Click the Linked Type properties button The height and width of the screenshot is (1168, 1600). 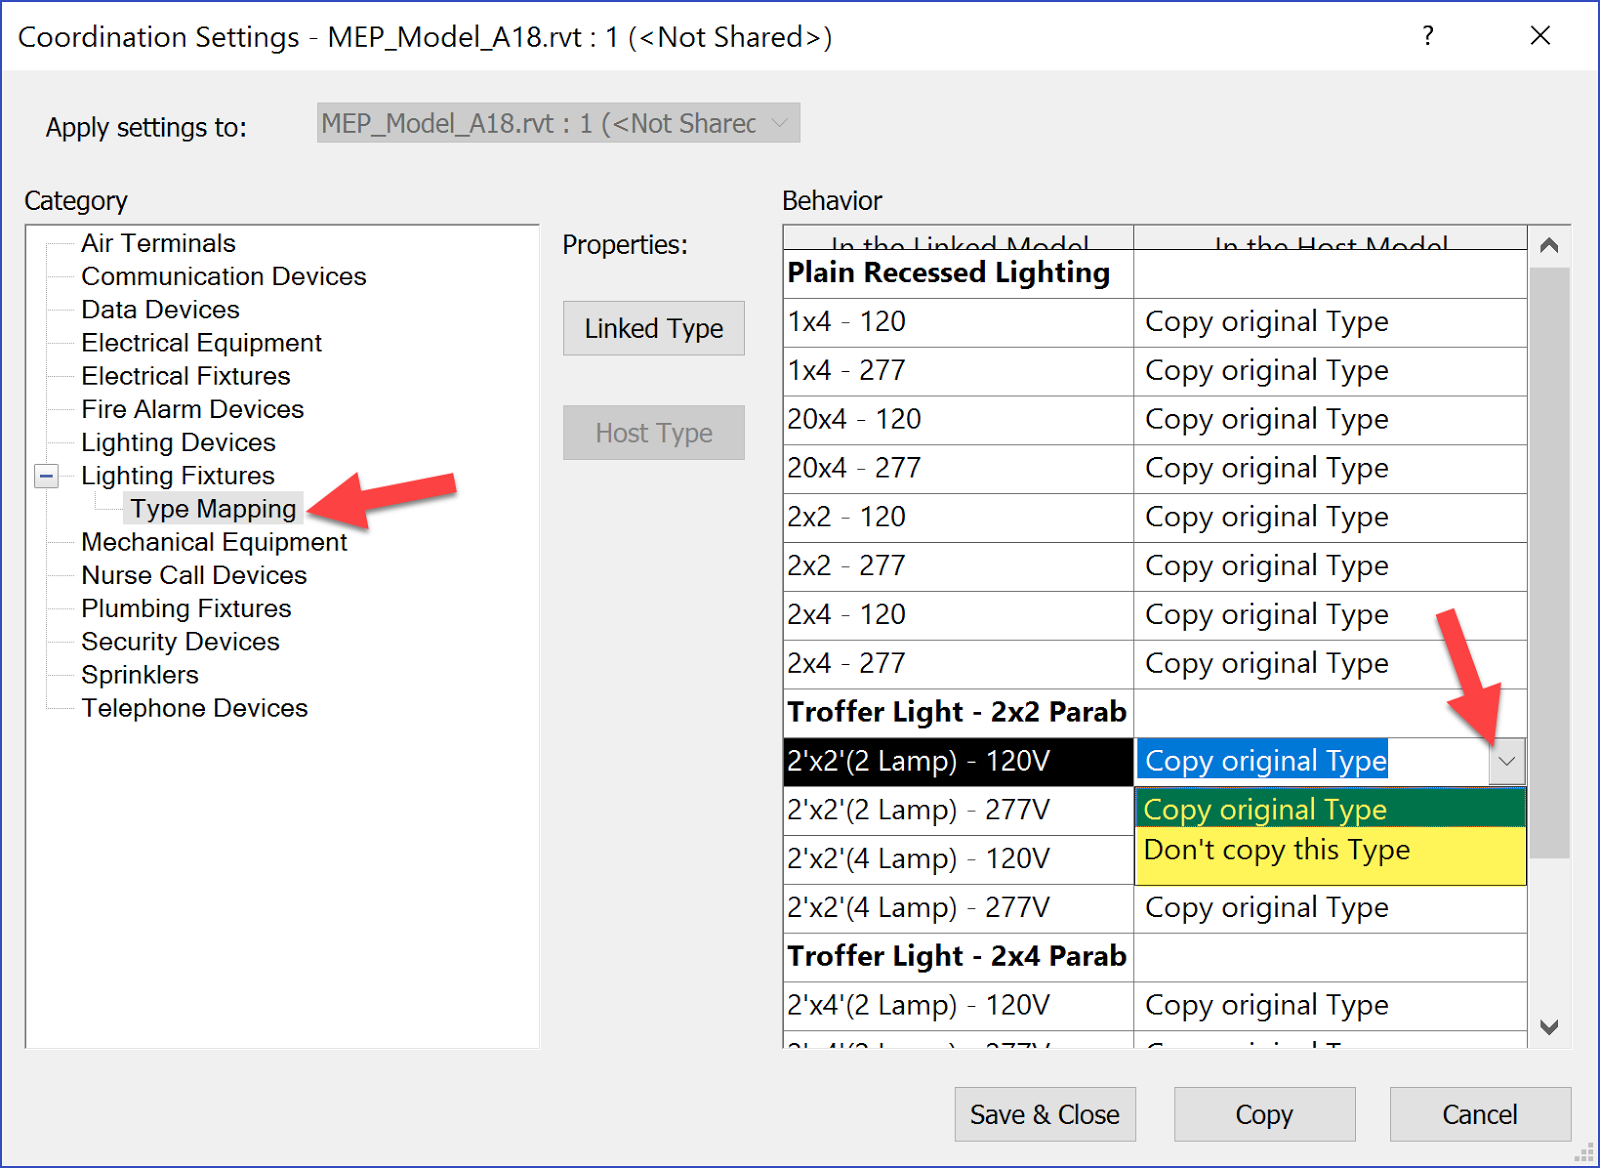tap(653, 328)
